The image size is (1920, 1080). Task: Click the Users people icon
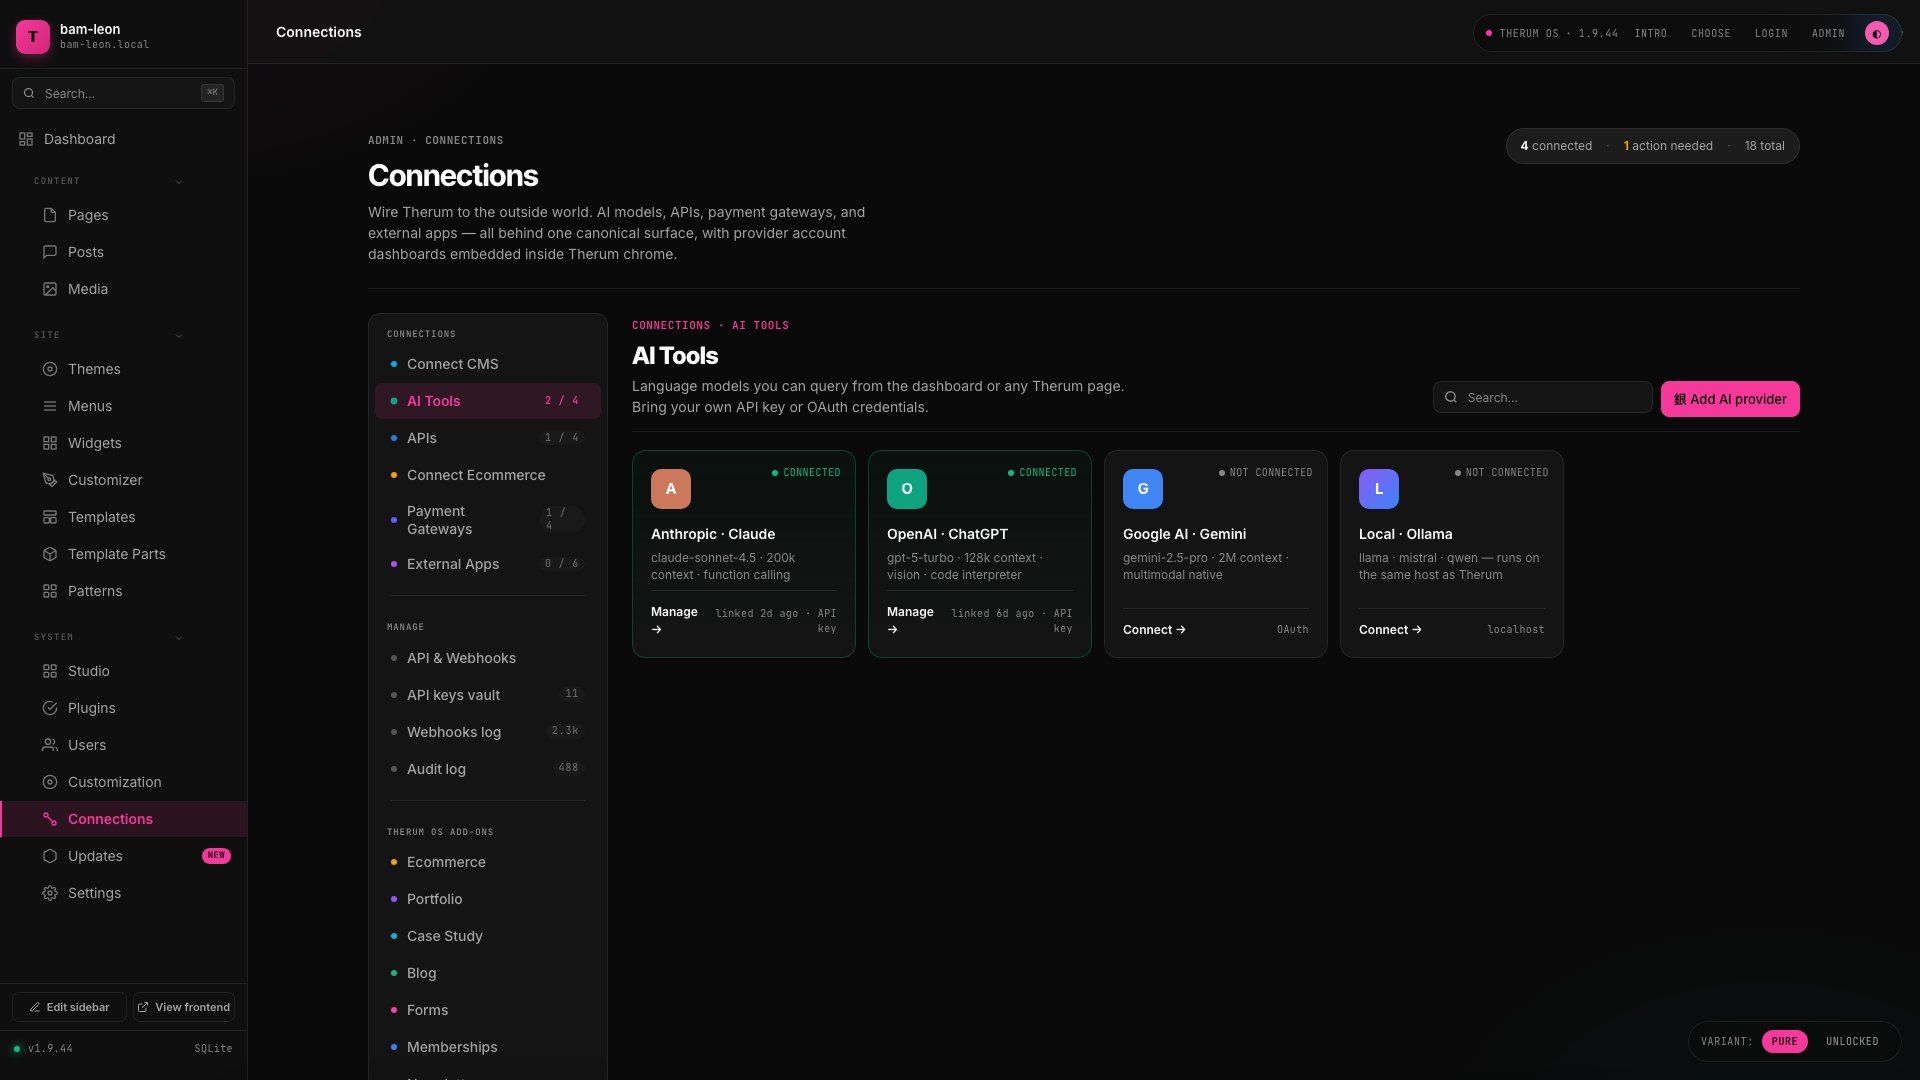50,745
